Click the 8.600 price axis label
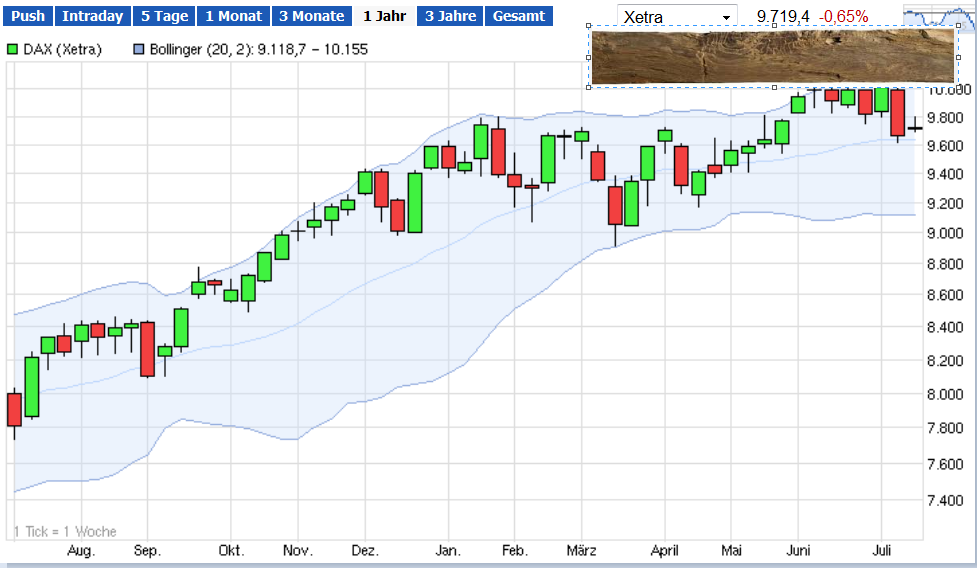977x568 pixels. click(x=945, y=295)
